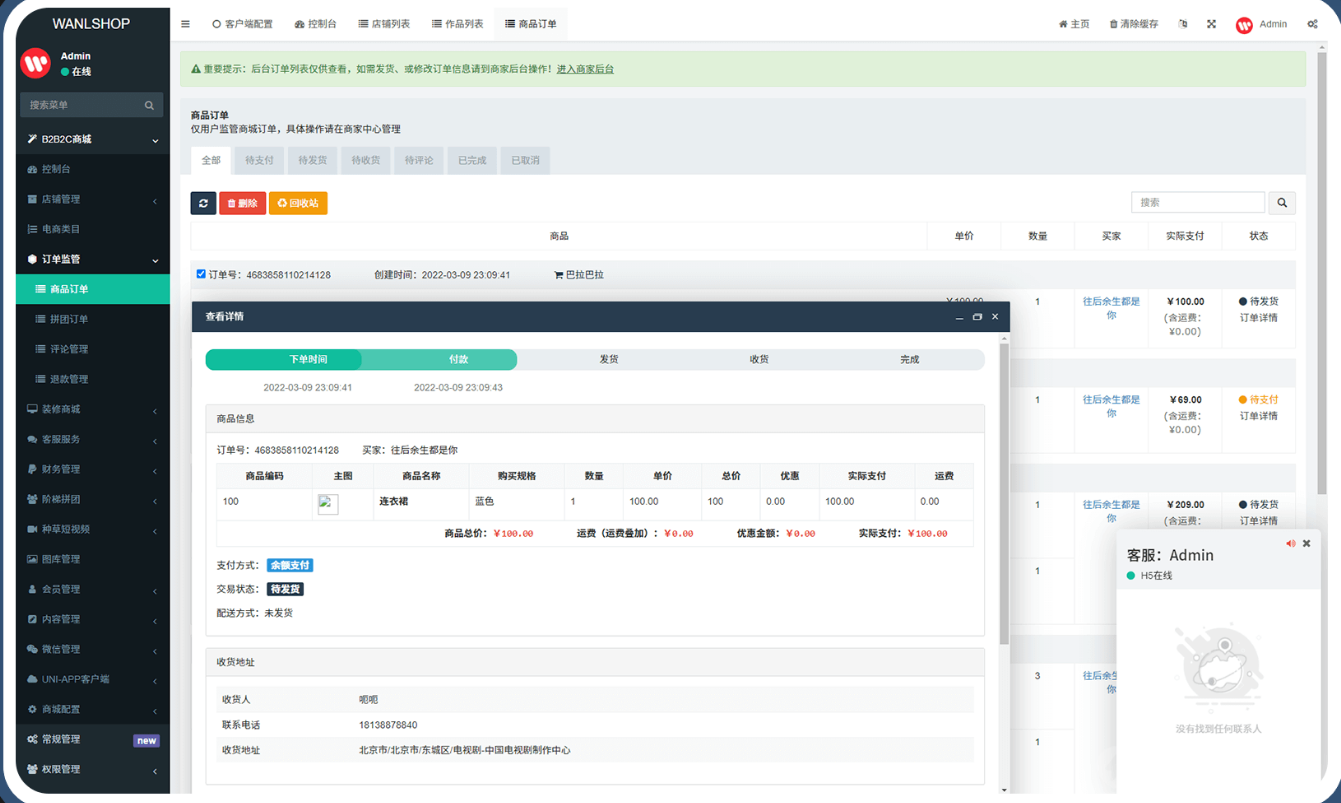Open 电商类目 in the sidebar
Screen dimensions: 1341x803
[93, 229]
